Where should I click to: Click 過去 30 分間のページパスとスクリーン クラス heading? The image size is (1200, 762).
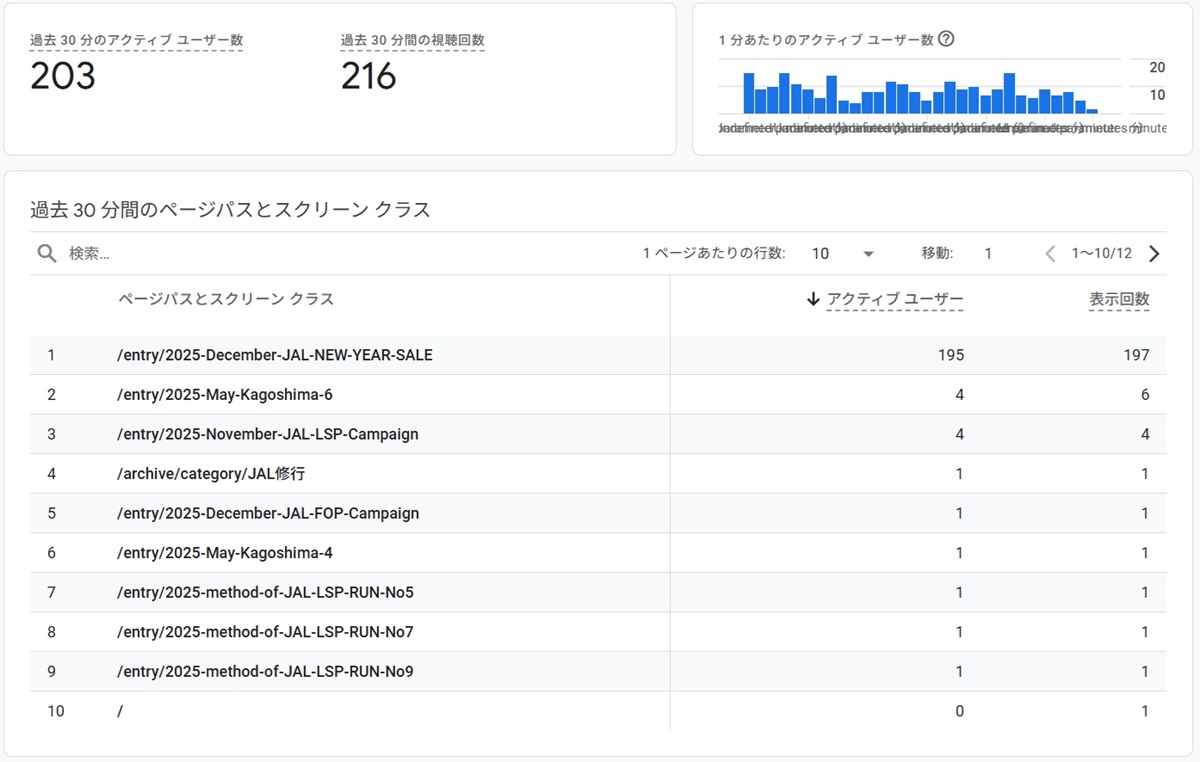pos(230,210)
